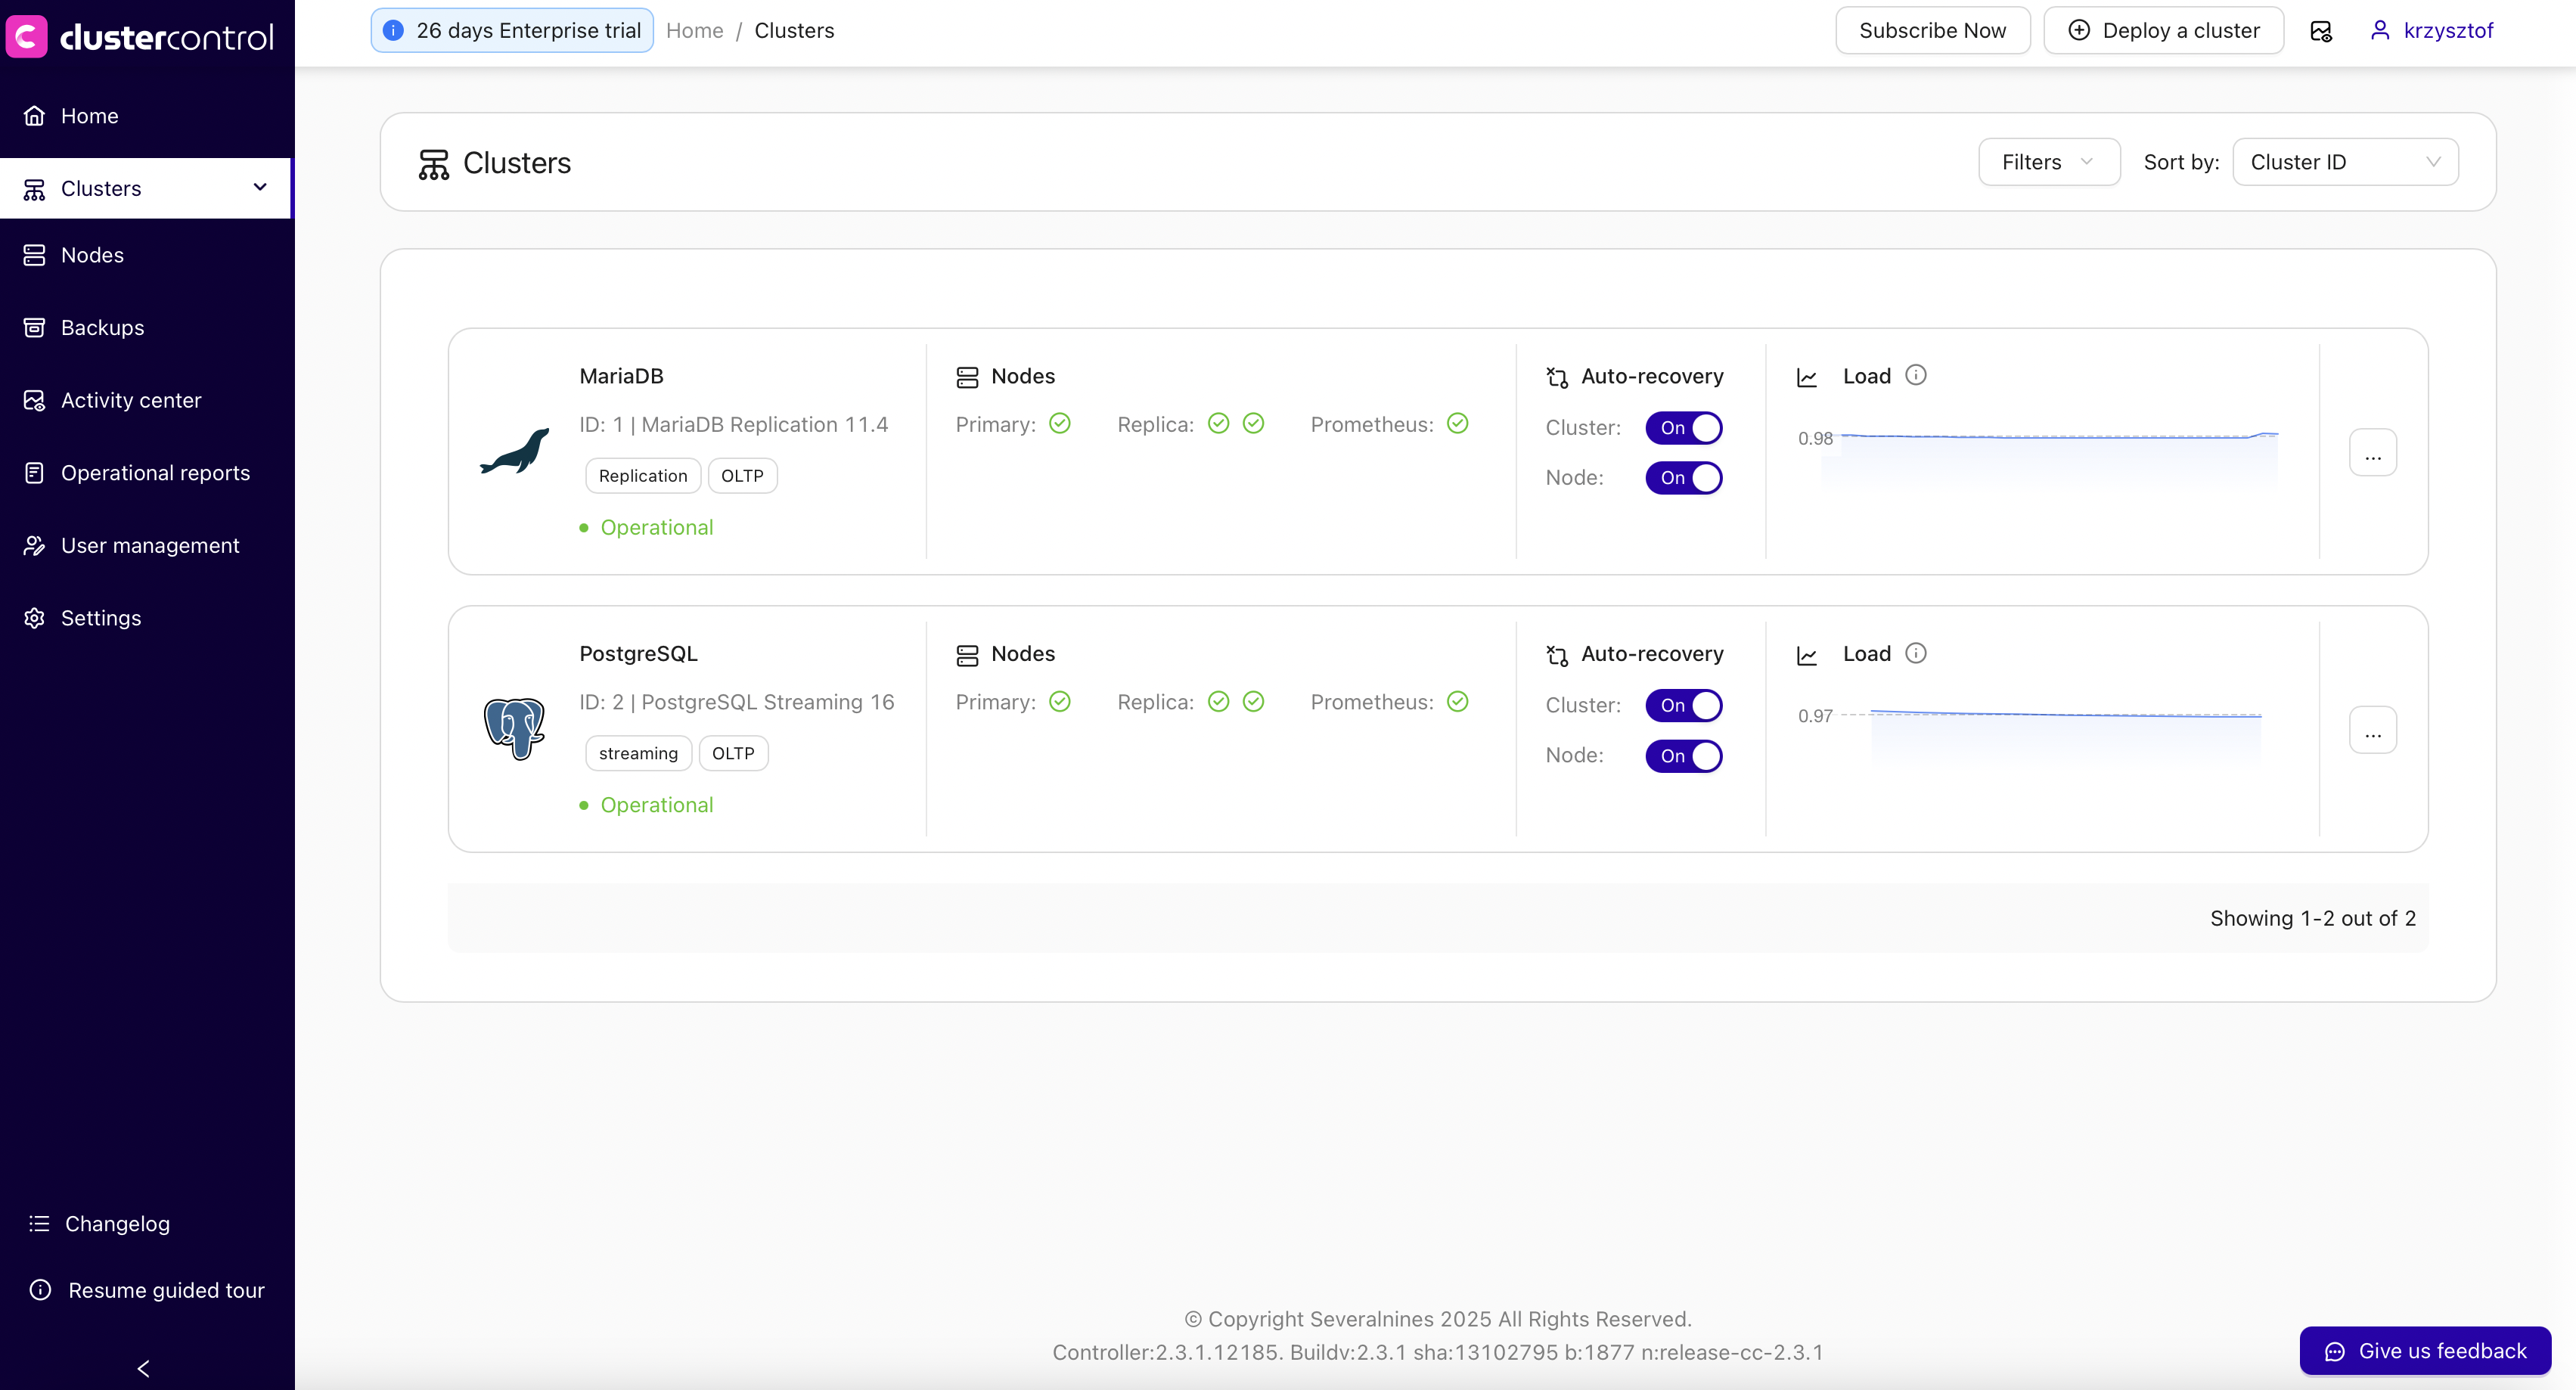The height and width of the screenshot is (1390, 2576).
Task: Open the MariaDB cluster actions ellipsis menu
Action: tap(2372, 453)
